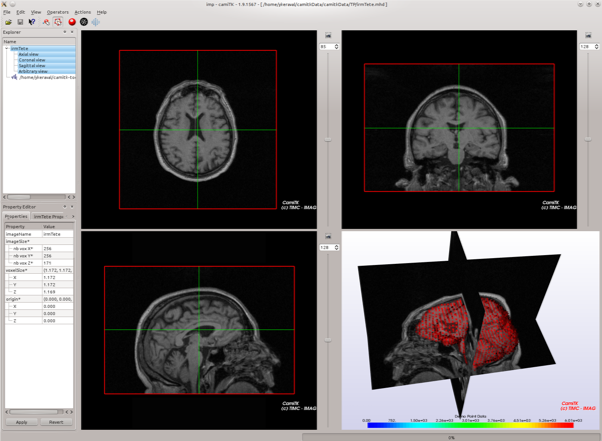Open the Operators menu
Screen dimensions: 602x441
pyautogui.click(x=58, y=12)
